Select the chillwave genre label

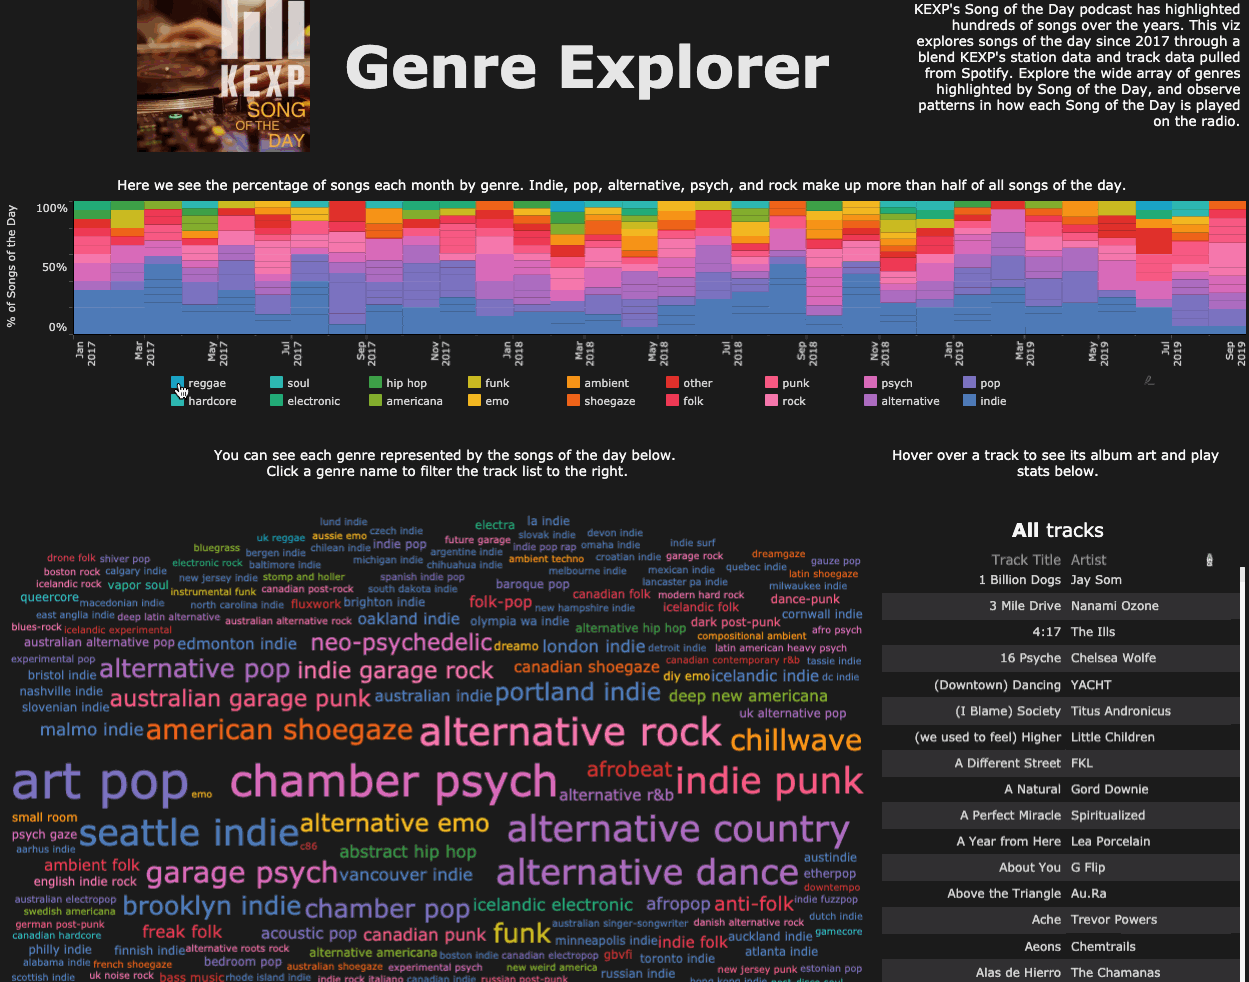pyautogui.click(x=796, y=740)
